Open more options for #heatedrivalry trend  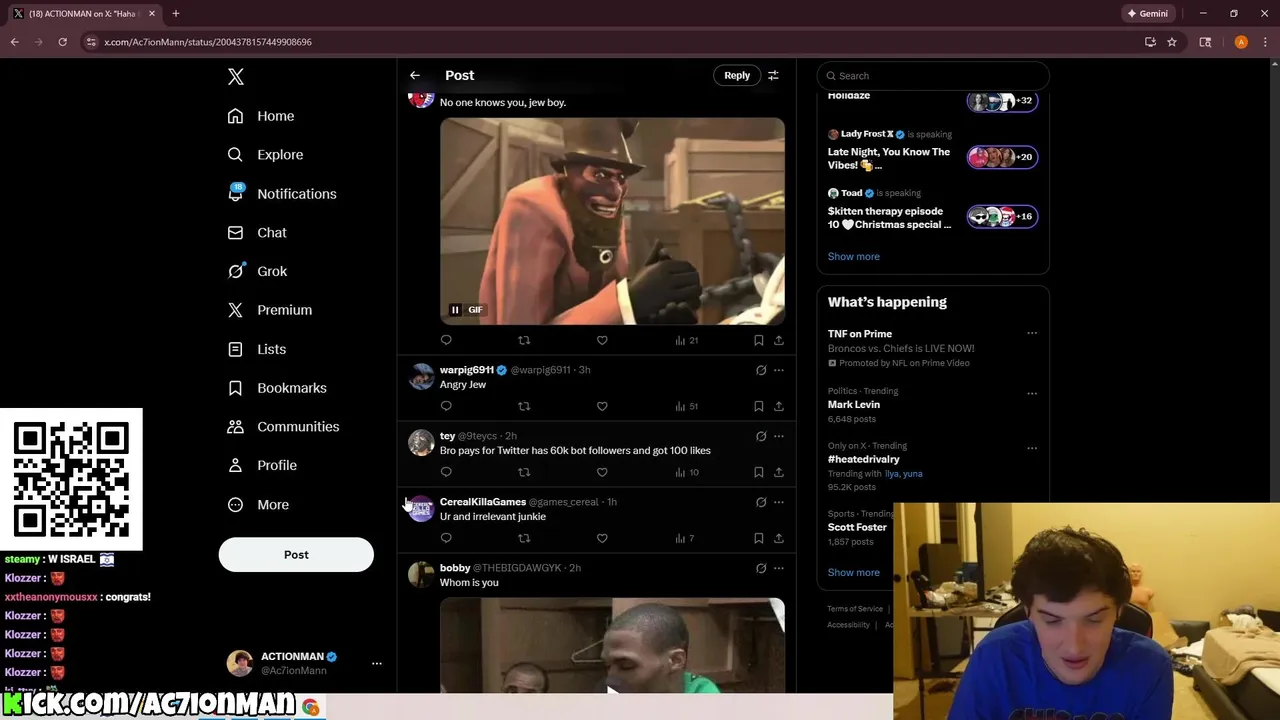click(x=1032, y=448)
